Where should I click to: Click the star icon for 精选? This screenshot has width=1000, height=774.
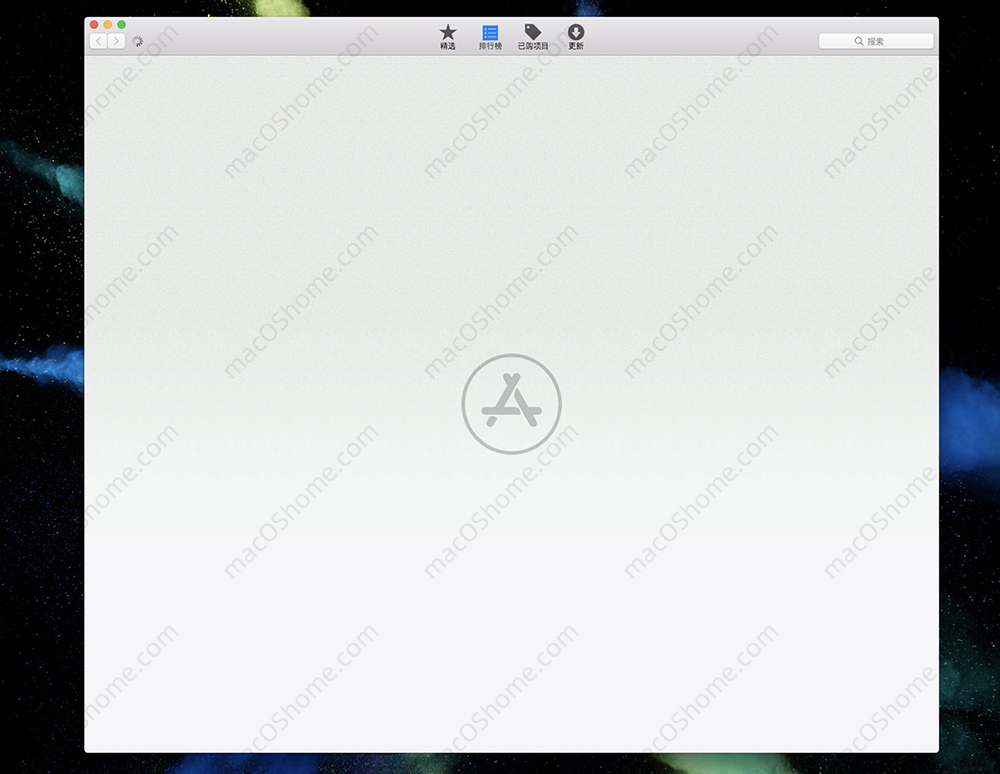point(448,32)
